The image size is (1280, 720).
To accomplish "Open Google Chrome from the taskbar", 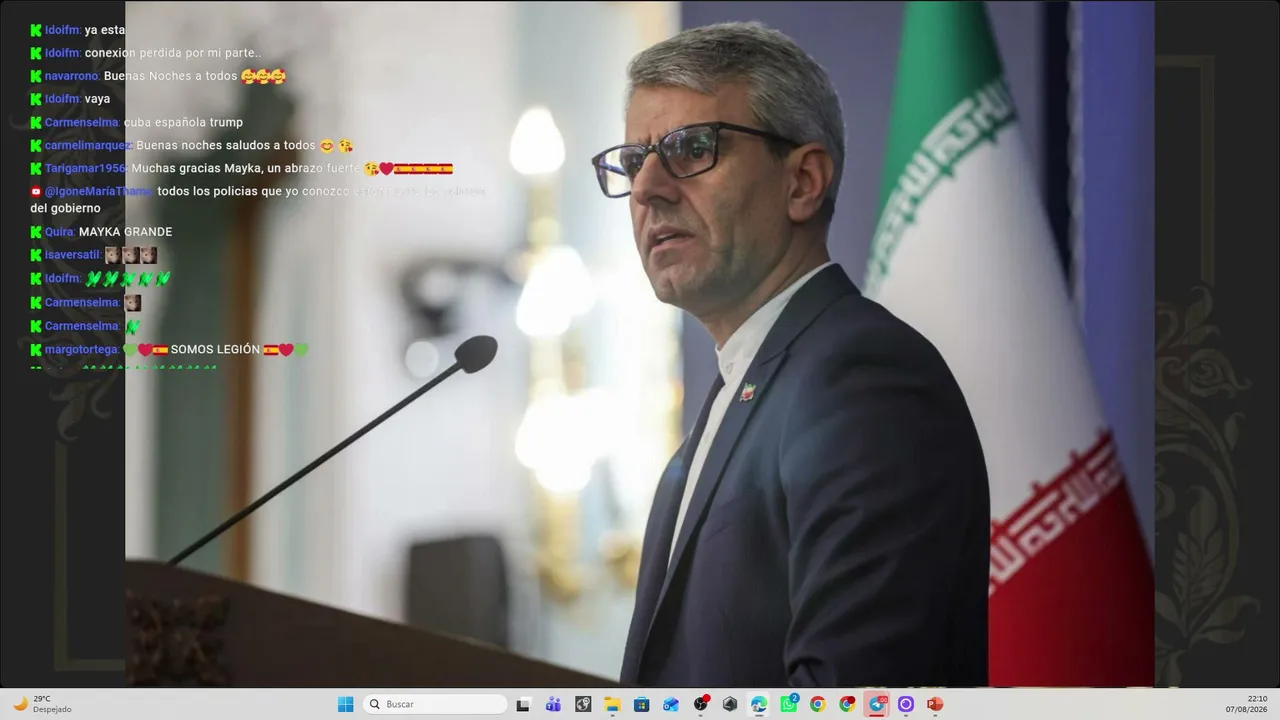I will pos(818,704).
